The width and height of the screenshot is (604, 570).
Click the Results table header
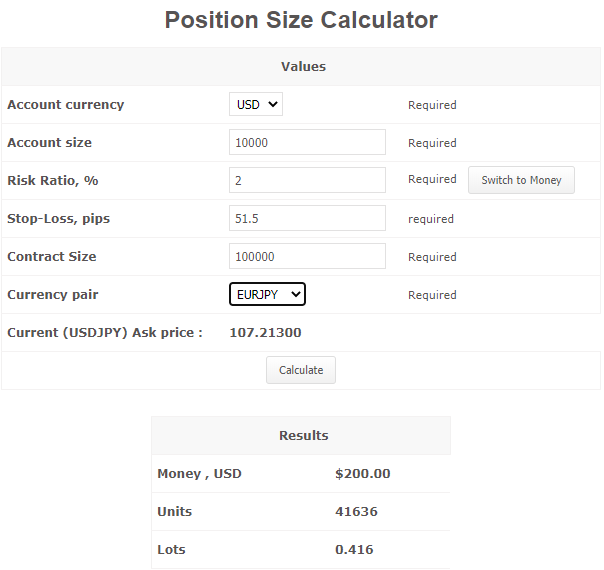[303, 435]
